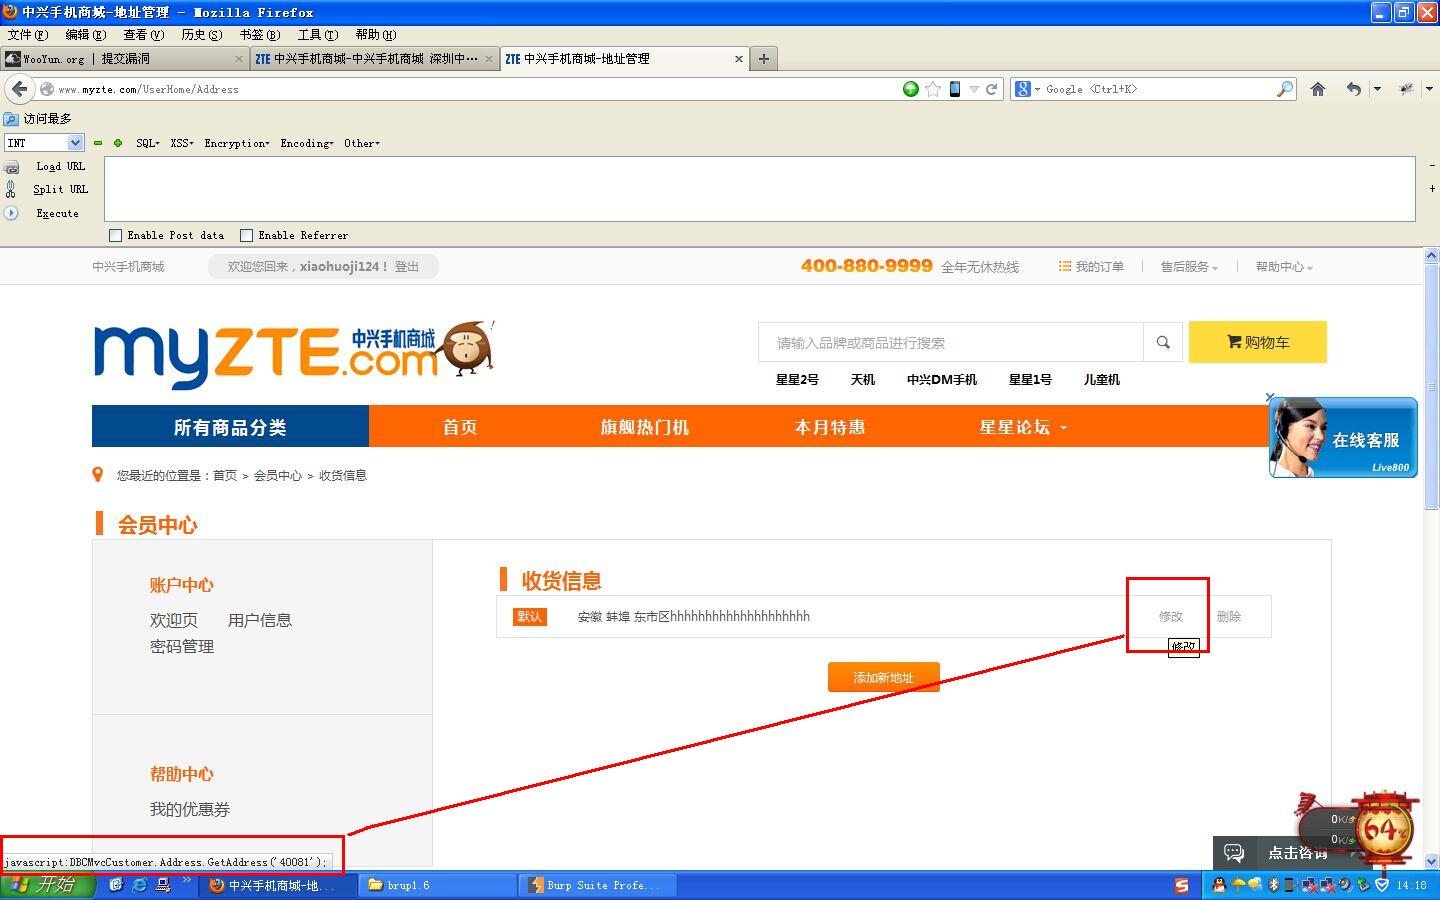The width and height of the screenshot is (1440, 900).
Task: Click the HackBar Execute play icon
Action: pos(11,213)
